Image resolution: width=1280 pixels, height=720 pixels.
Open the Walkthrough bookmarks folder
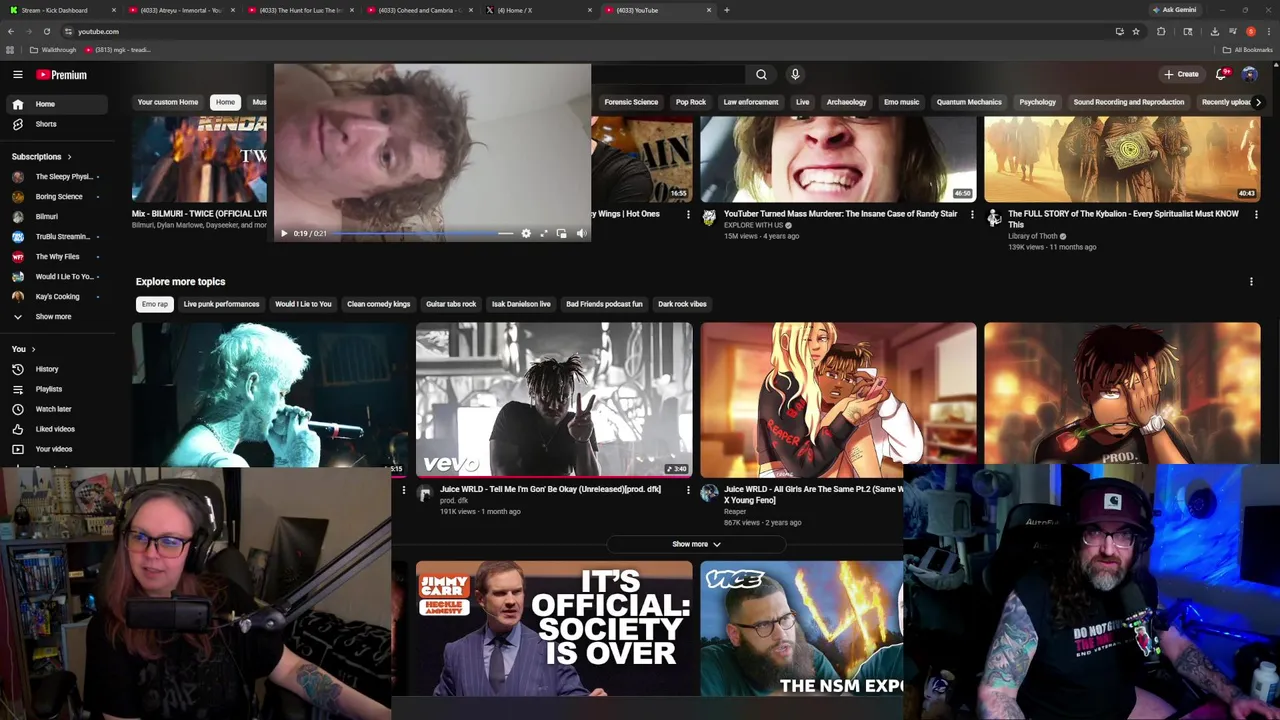(53, 49)
